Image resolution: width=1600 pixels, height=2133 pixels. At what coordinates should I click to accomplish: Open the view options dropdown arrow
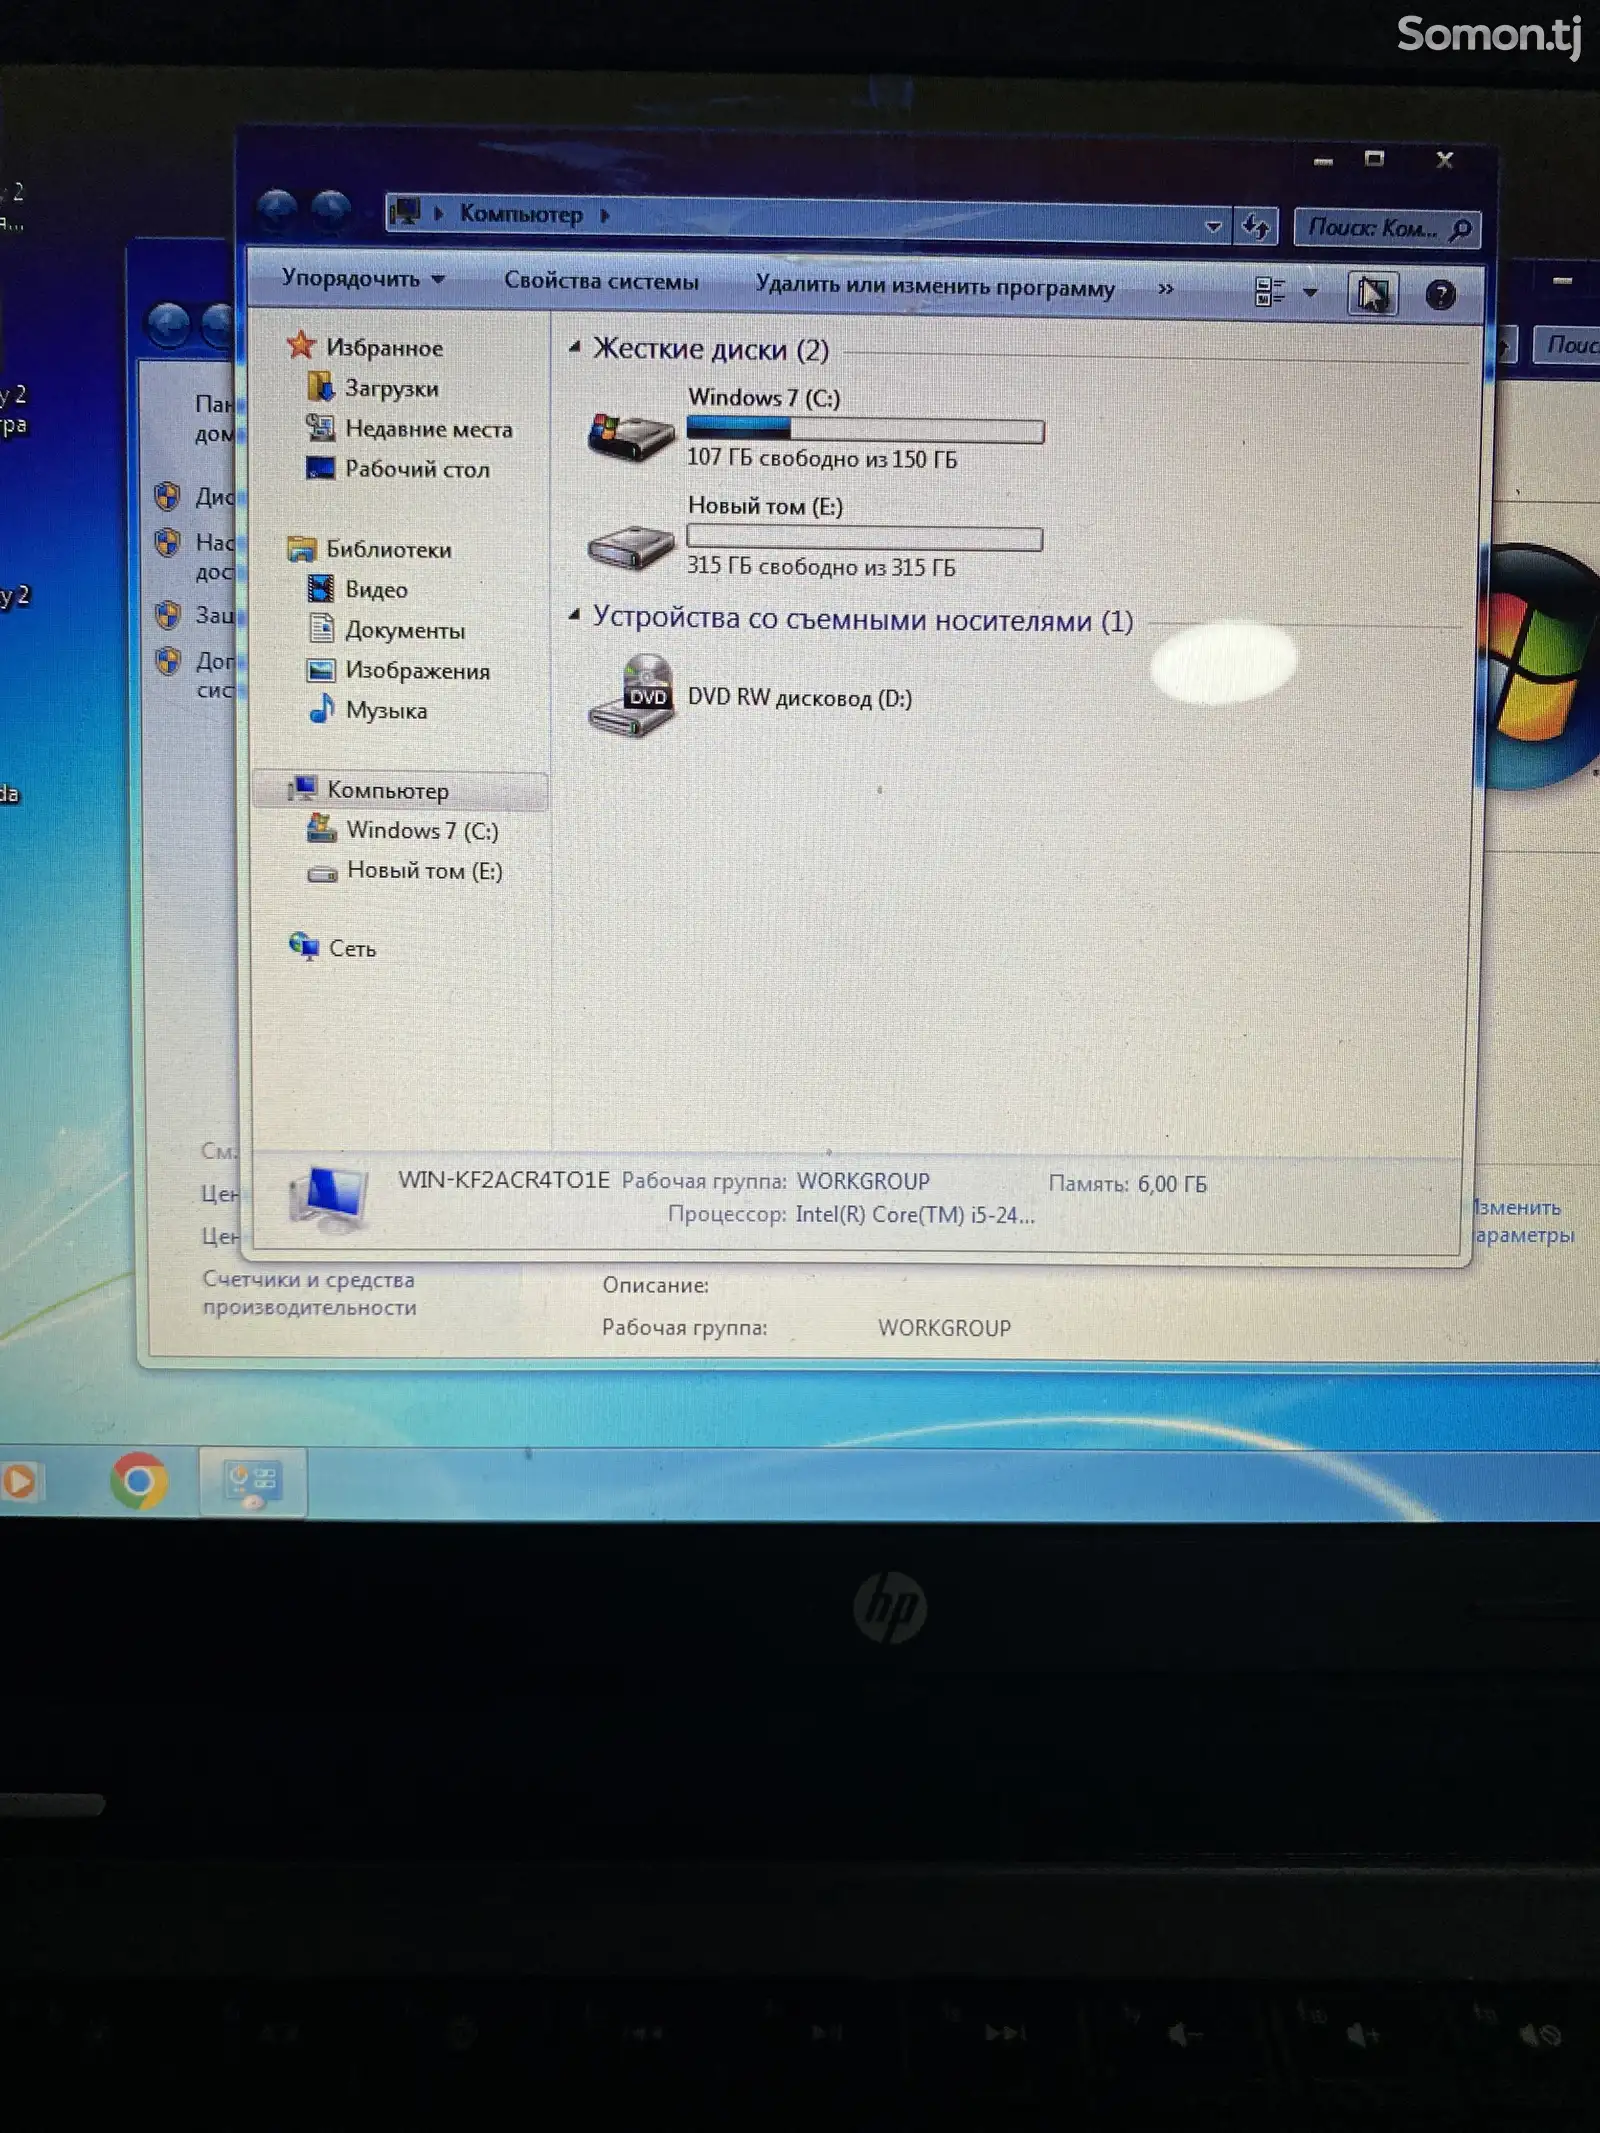pos(1310,293)
